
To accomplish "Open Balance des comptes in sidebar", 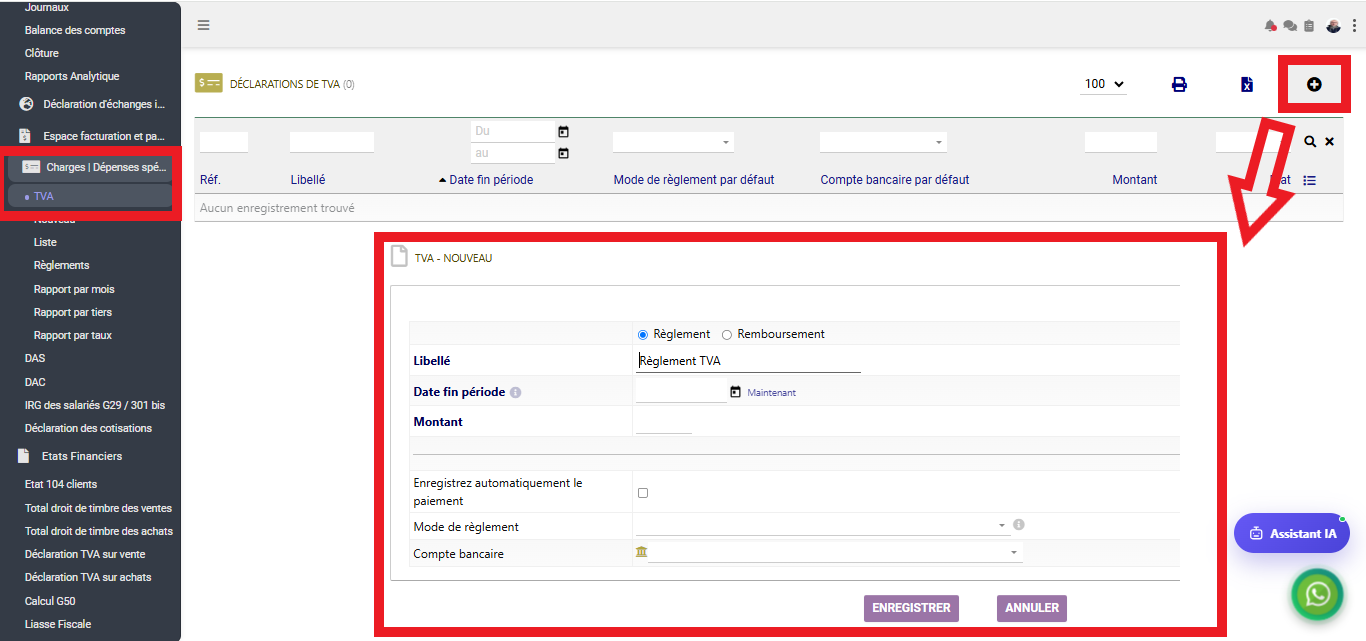I will click(75, 30).
